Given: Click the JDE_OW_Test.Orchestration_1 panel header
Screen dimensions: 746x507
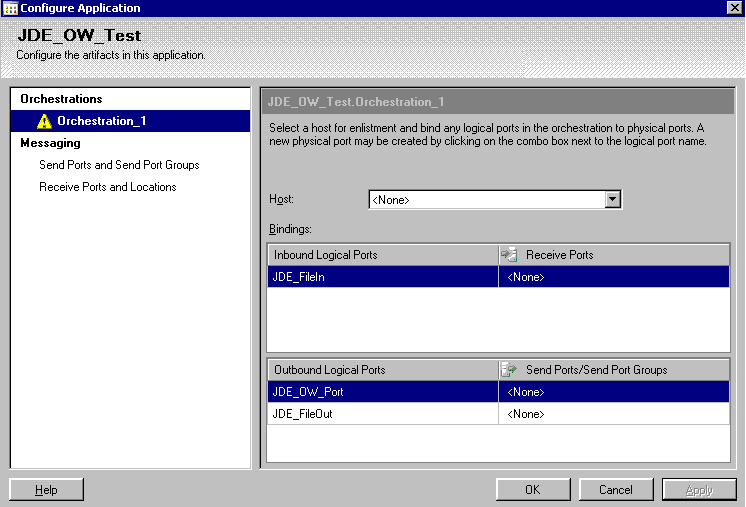Looking at the screenshot, I should 498,102.
